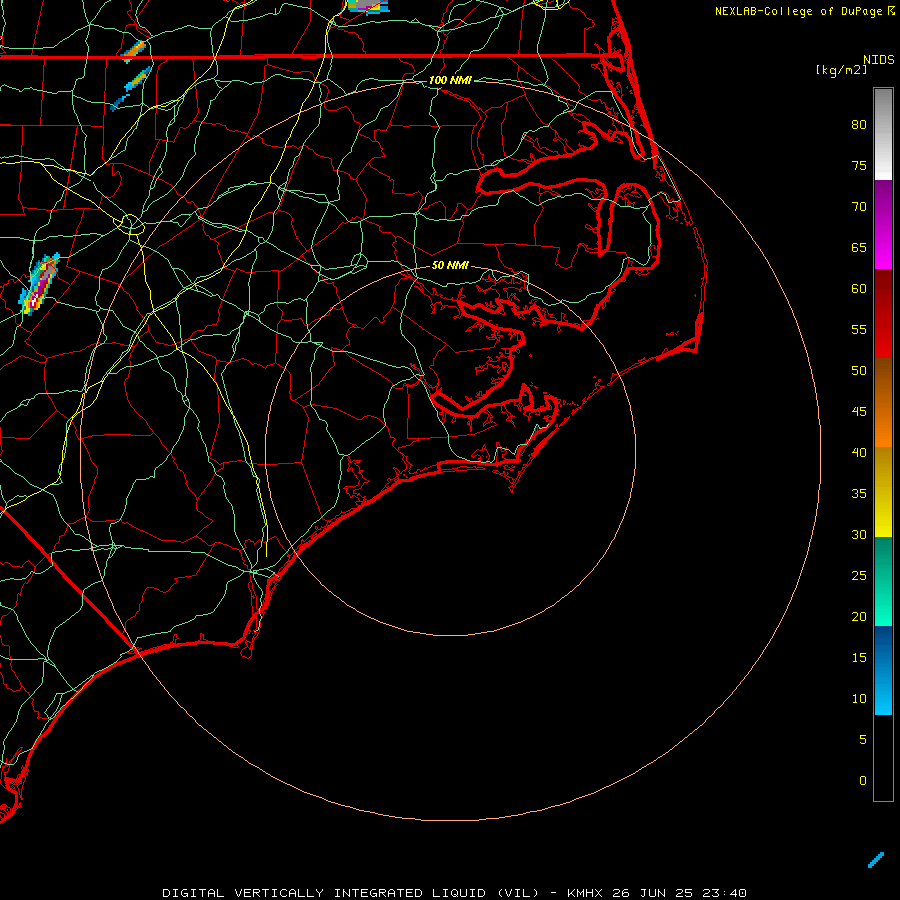Select the 70 value on the color scale
The image size is (900, 900).
tap(859, 207)
